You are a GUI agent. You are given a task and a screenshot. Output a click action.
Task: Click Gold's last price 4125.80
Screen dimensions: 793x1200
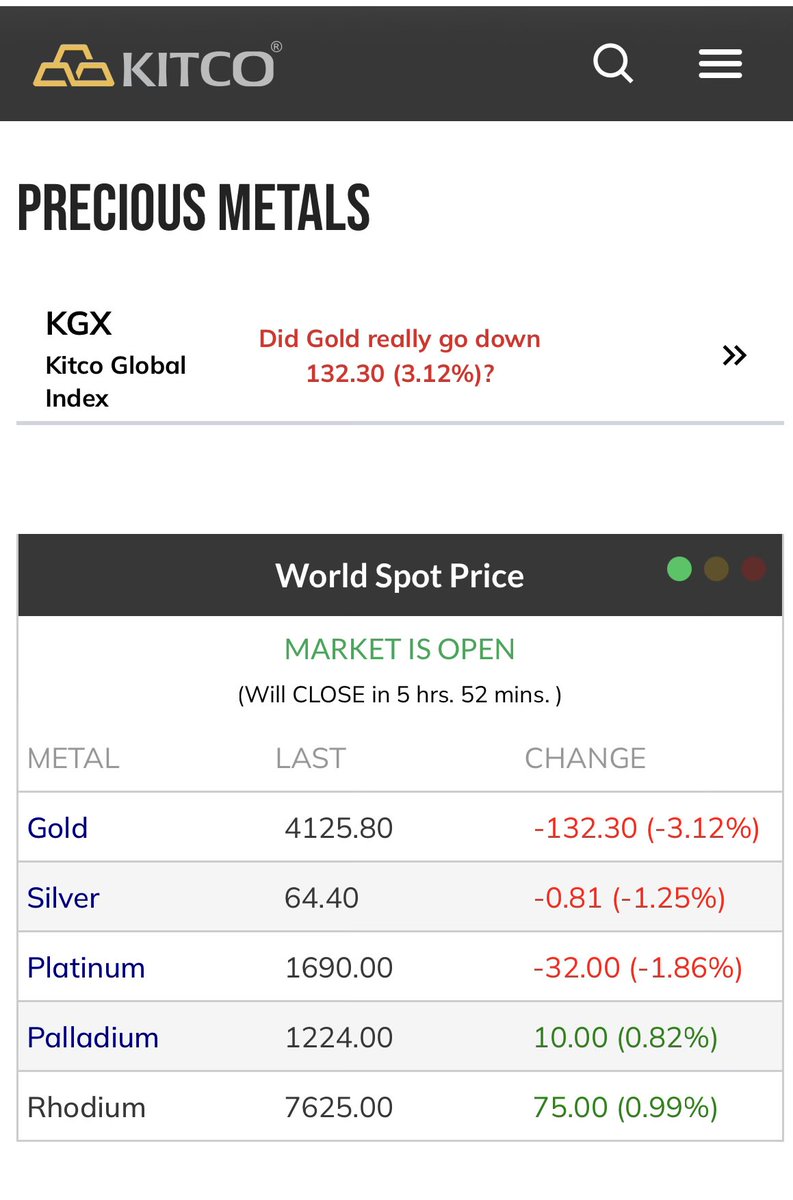(x=339, y=828)
